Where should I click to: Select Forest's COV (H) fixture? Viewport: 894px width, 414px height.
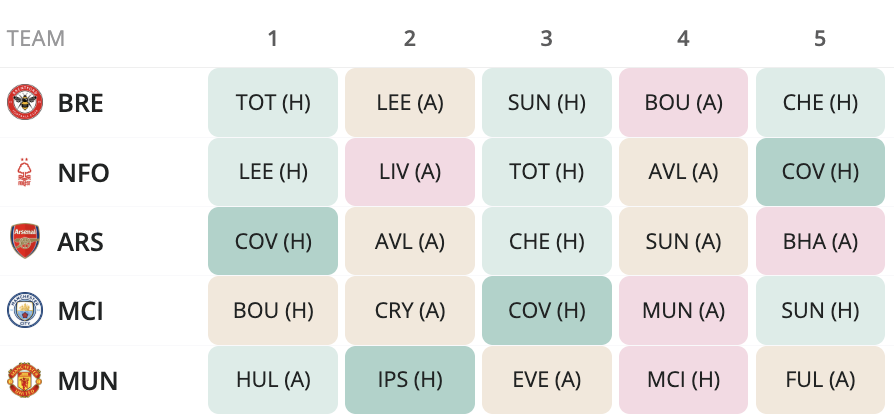(820, 172)
